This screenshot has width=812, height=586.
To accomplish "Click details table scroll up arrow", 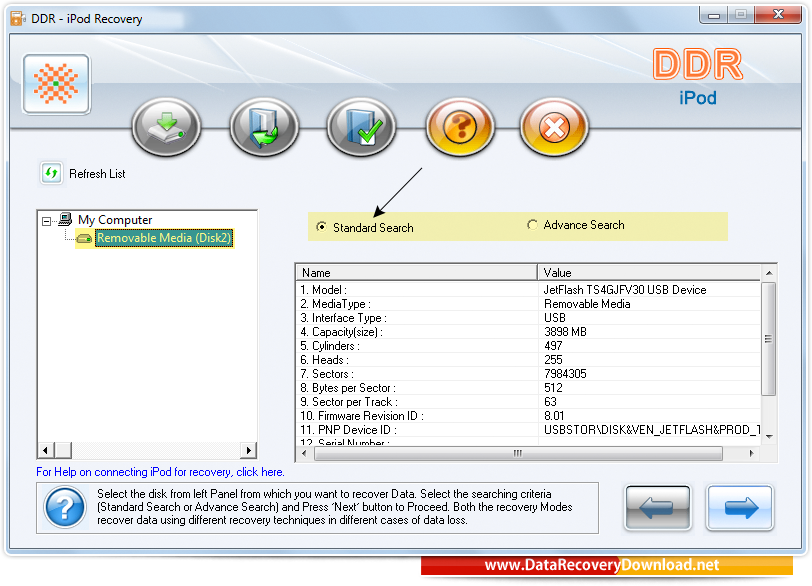I will [769, 273].
